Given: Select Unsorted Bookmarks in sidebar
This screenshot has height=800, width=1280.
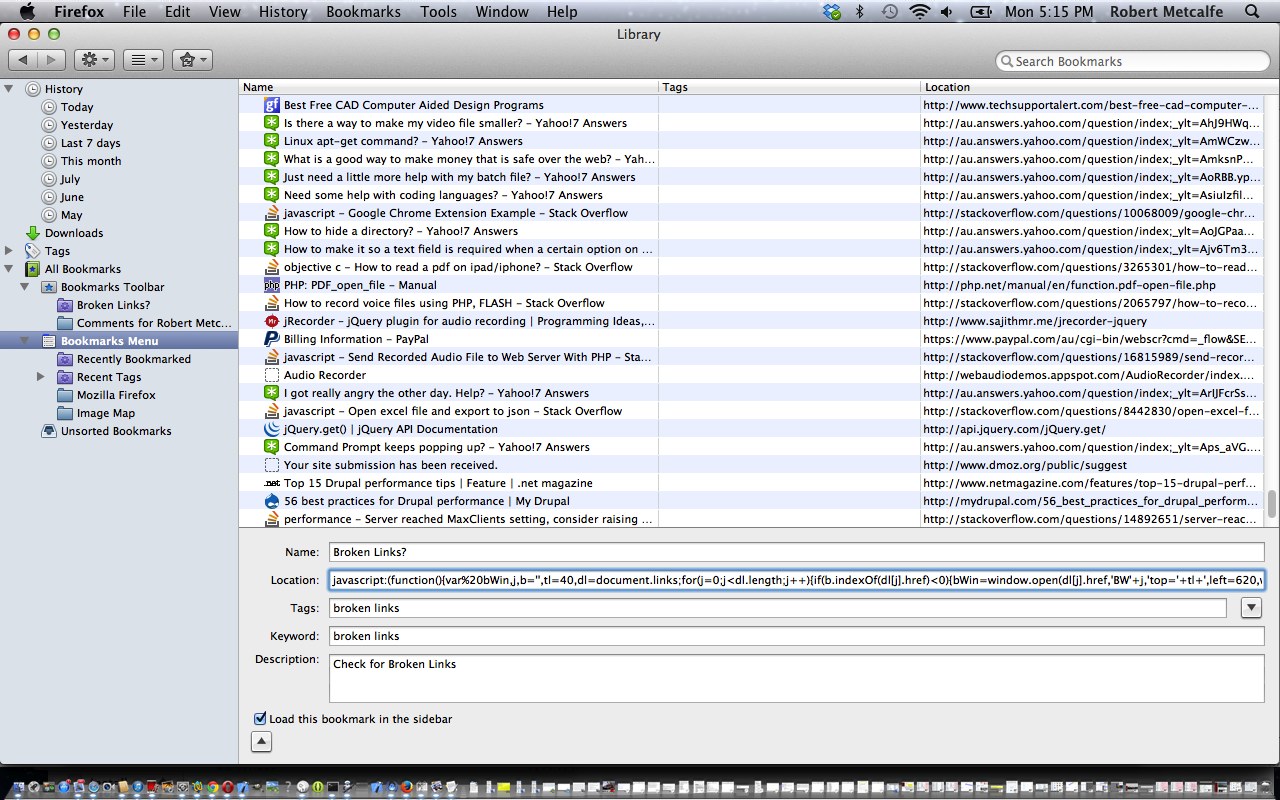Looking at the screenshot, I should 106,431.
